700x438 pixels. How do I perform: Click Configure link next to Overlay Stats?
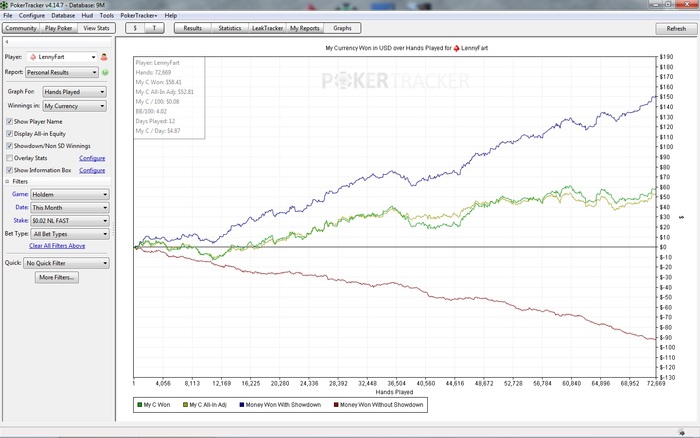coord(92,158)
